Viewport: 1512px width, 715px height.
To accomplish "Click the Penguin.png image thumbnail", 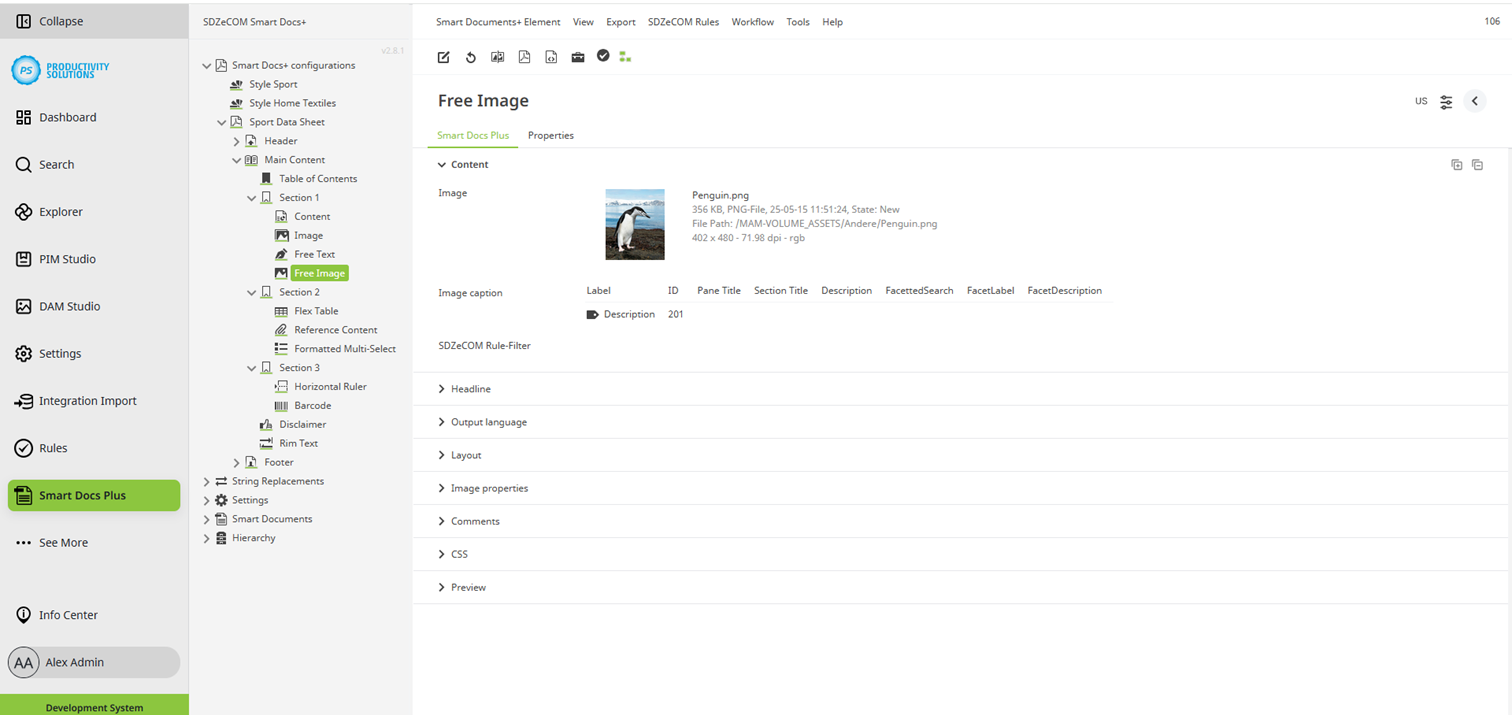I will coord(634,223).
